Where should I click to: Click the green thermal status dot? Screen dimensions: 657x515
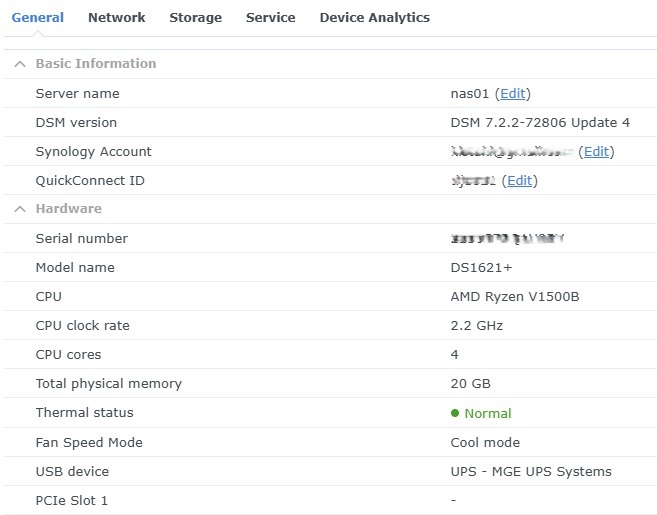[x=455, y=413]
